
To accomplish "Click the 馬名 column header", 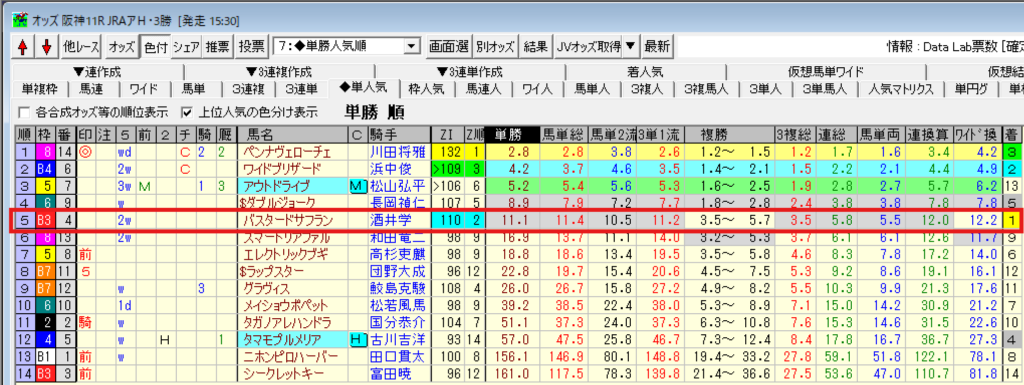I will click(293, 135).
